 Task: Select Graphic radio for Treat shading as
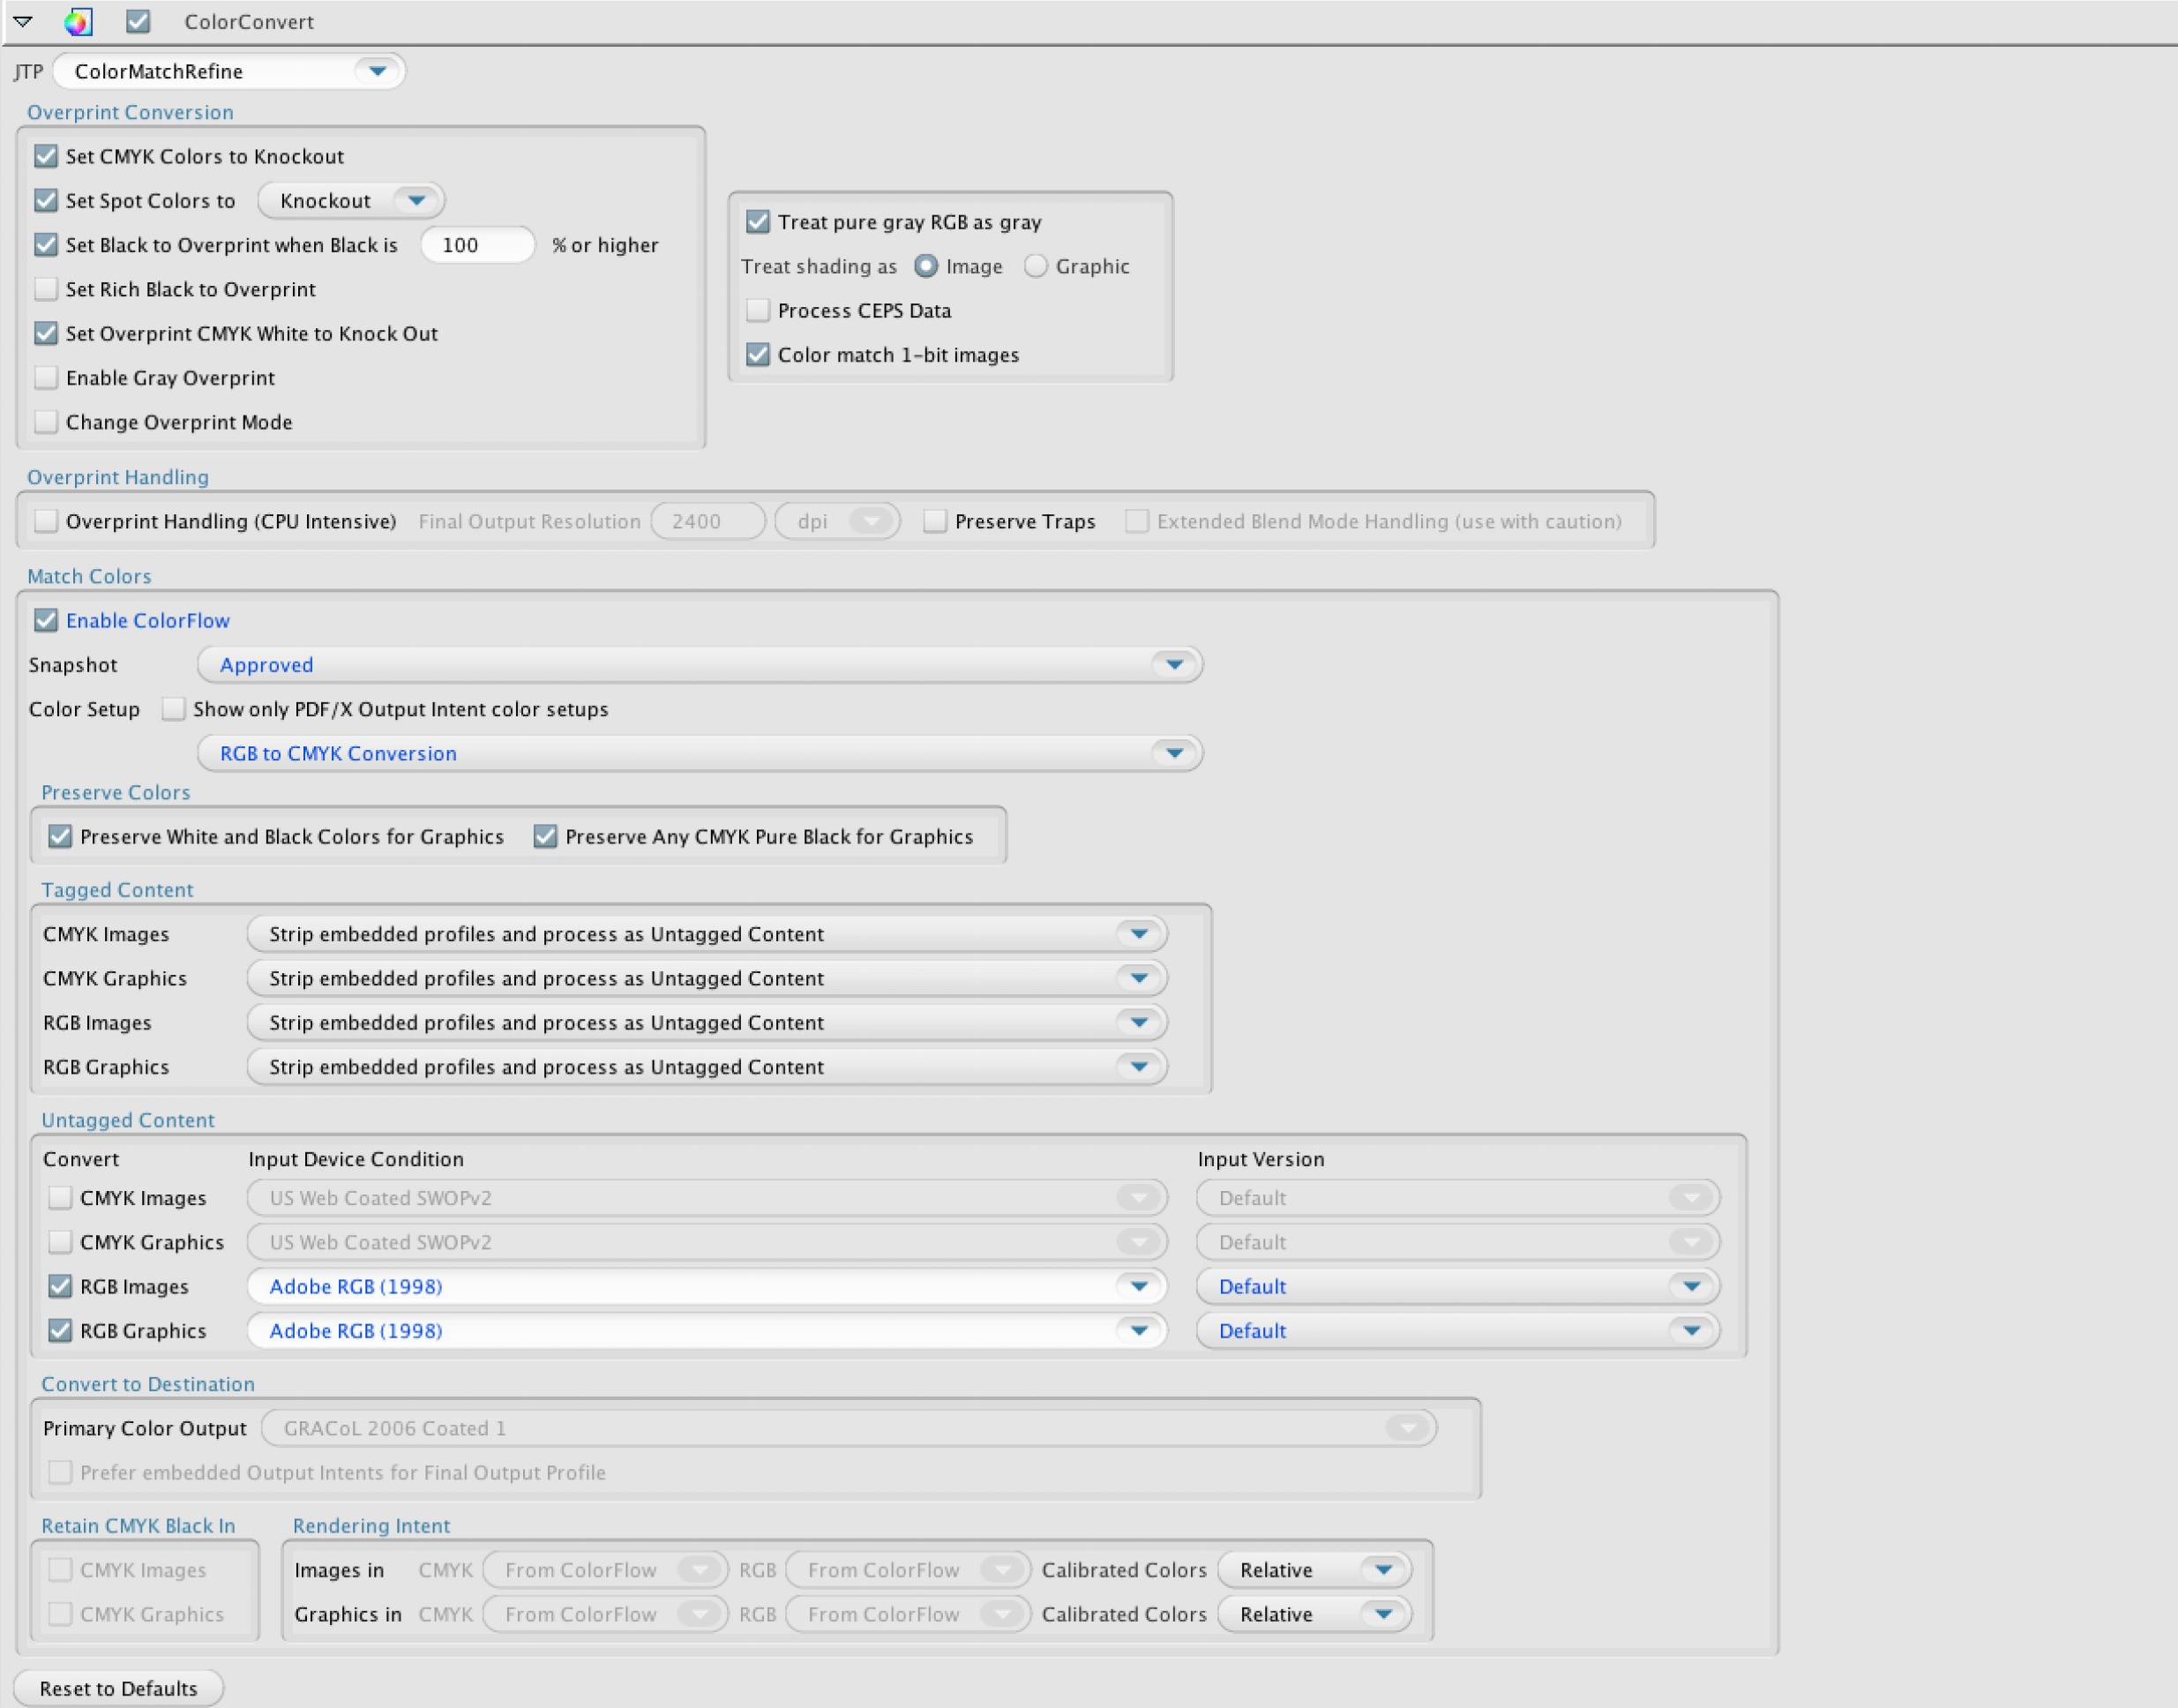(x=1036, y=266)
